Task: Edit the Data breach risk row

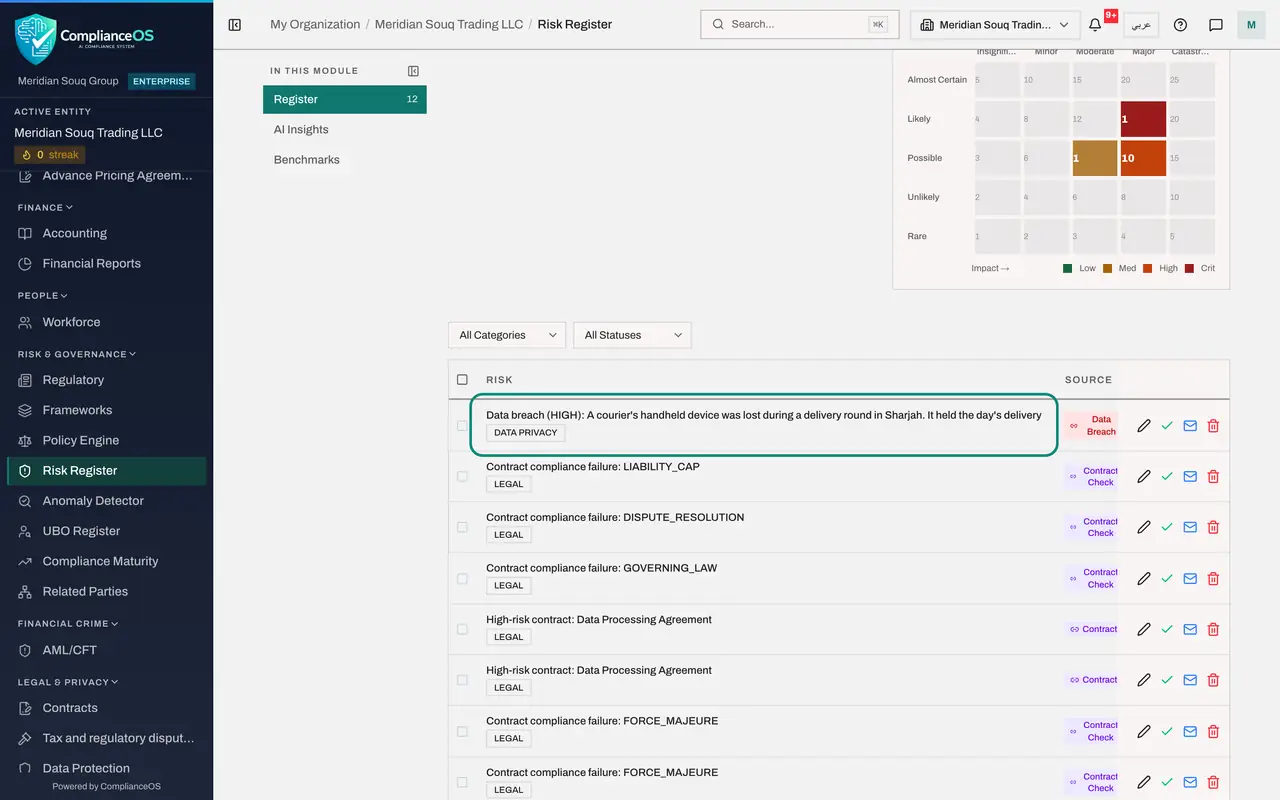Action: pyautogui.click(x=1144, y=426)
